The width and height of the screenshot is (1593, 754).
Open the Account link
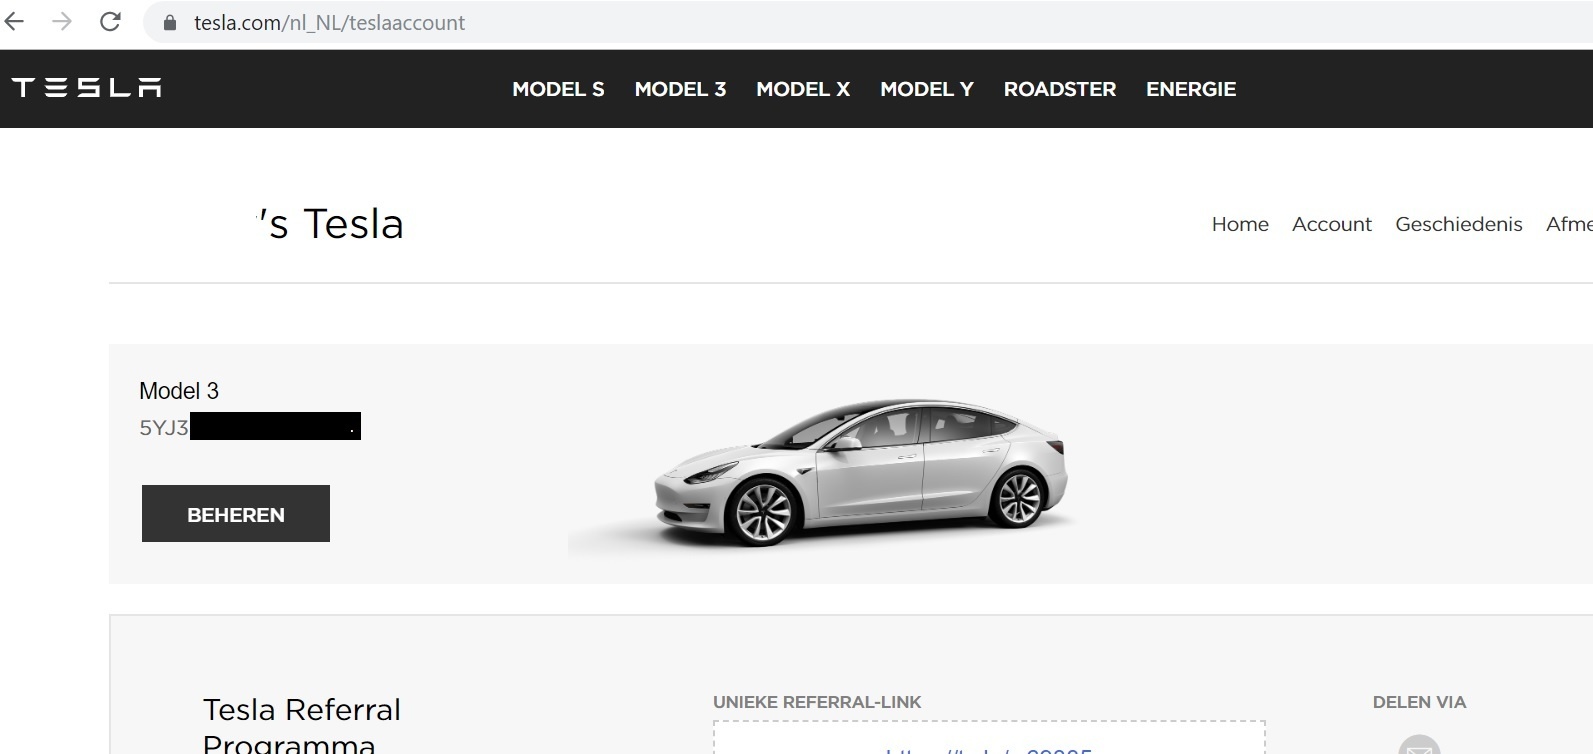point(1332,224)
